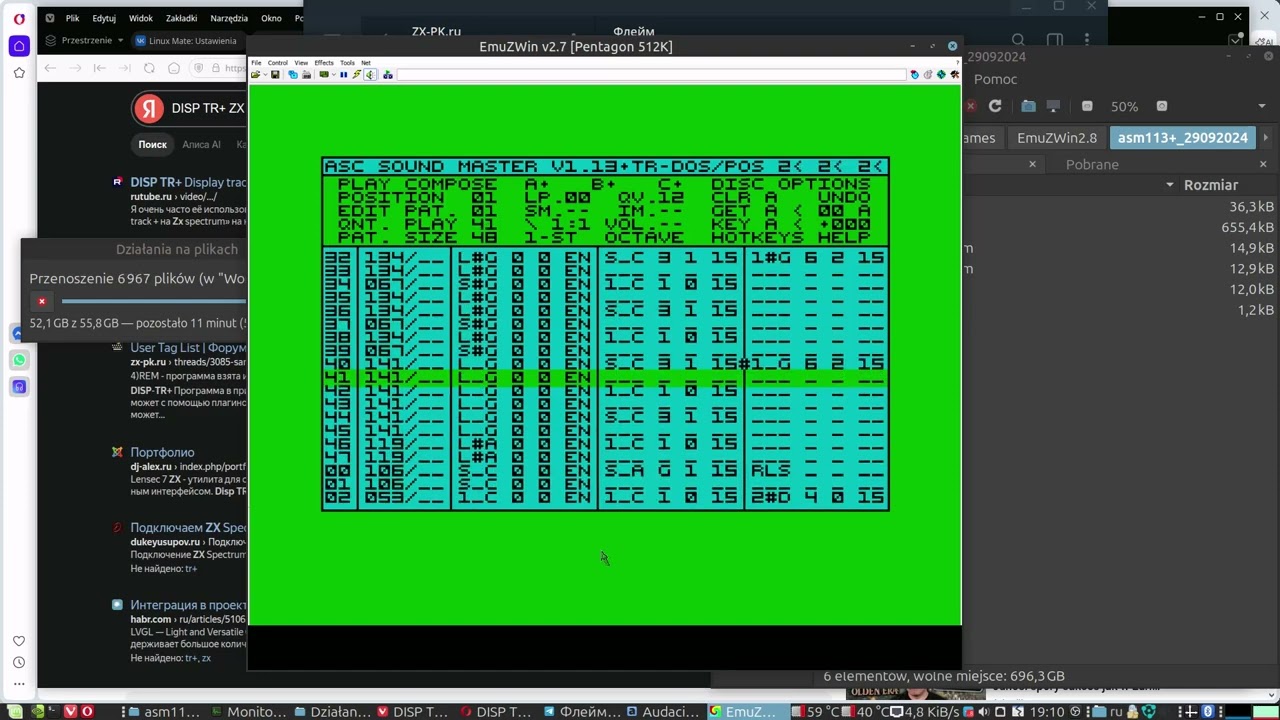The image size is (1280, 720).
Task: Click the file transfer progress bar
Action: [x=153, y=301]
